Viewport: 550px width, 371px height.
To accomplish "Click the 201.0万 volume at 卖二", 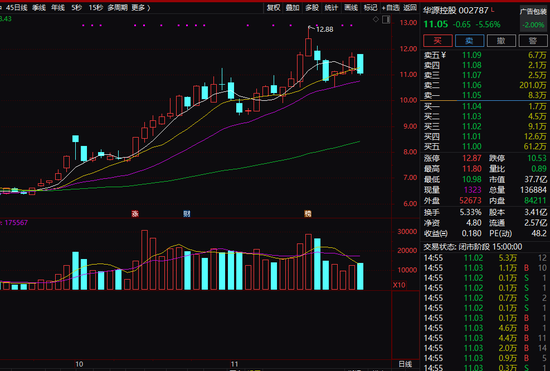I will [533, 85].
